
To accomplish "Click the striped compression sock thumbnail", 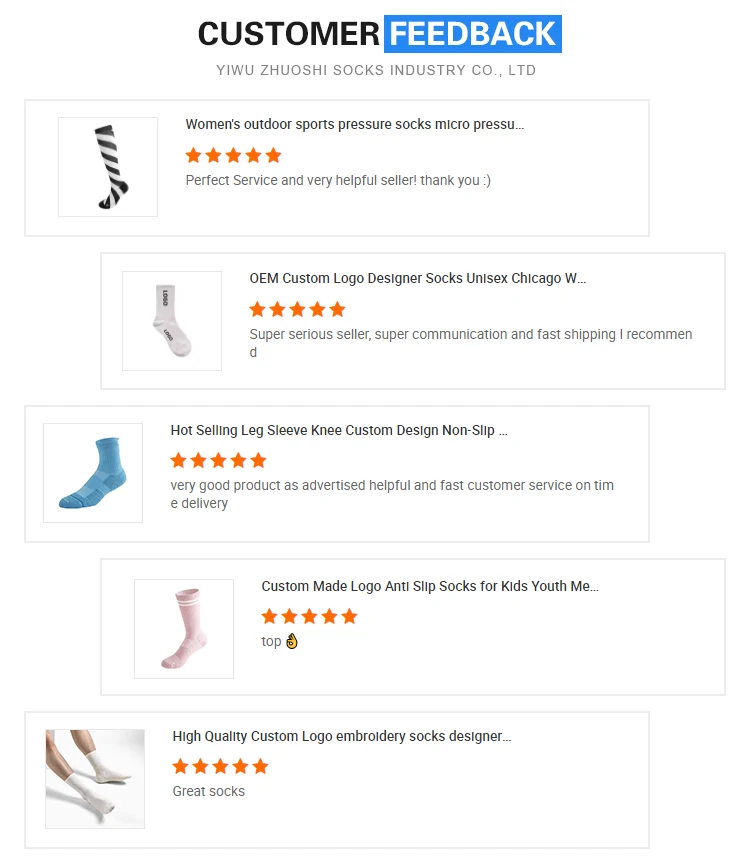I will 108,166.
